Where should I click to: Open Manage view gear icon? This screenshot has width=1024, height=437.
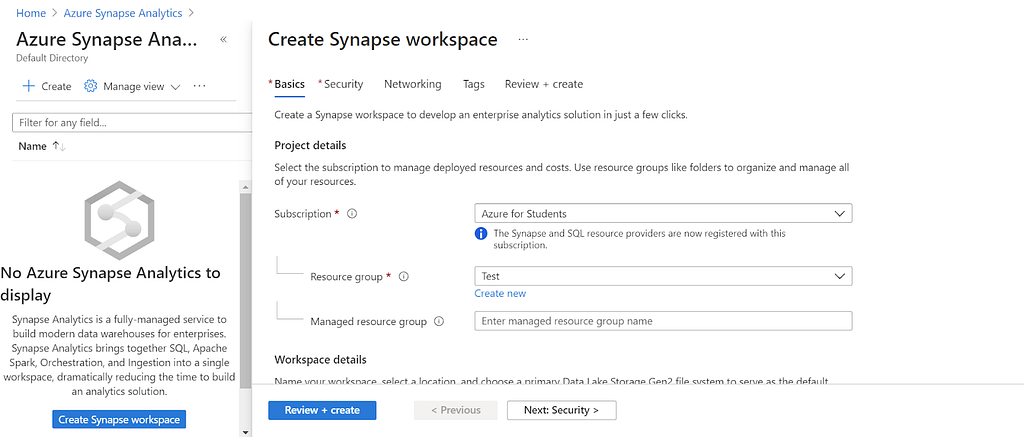91,86
